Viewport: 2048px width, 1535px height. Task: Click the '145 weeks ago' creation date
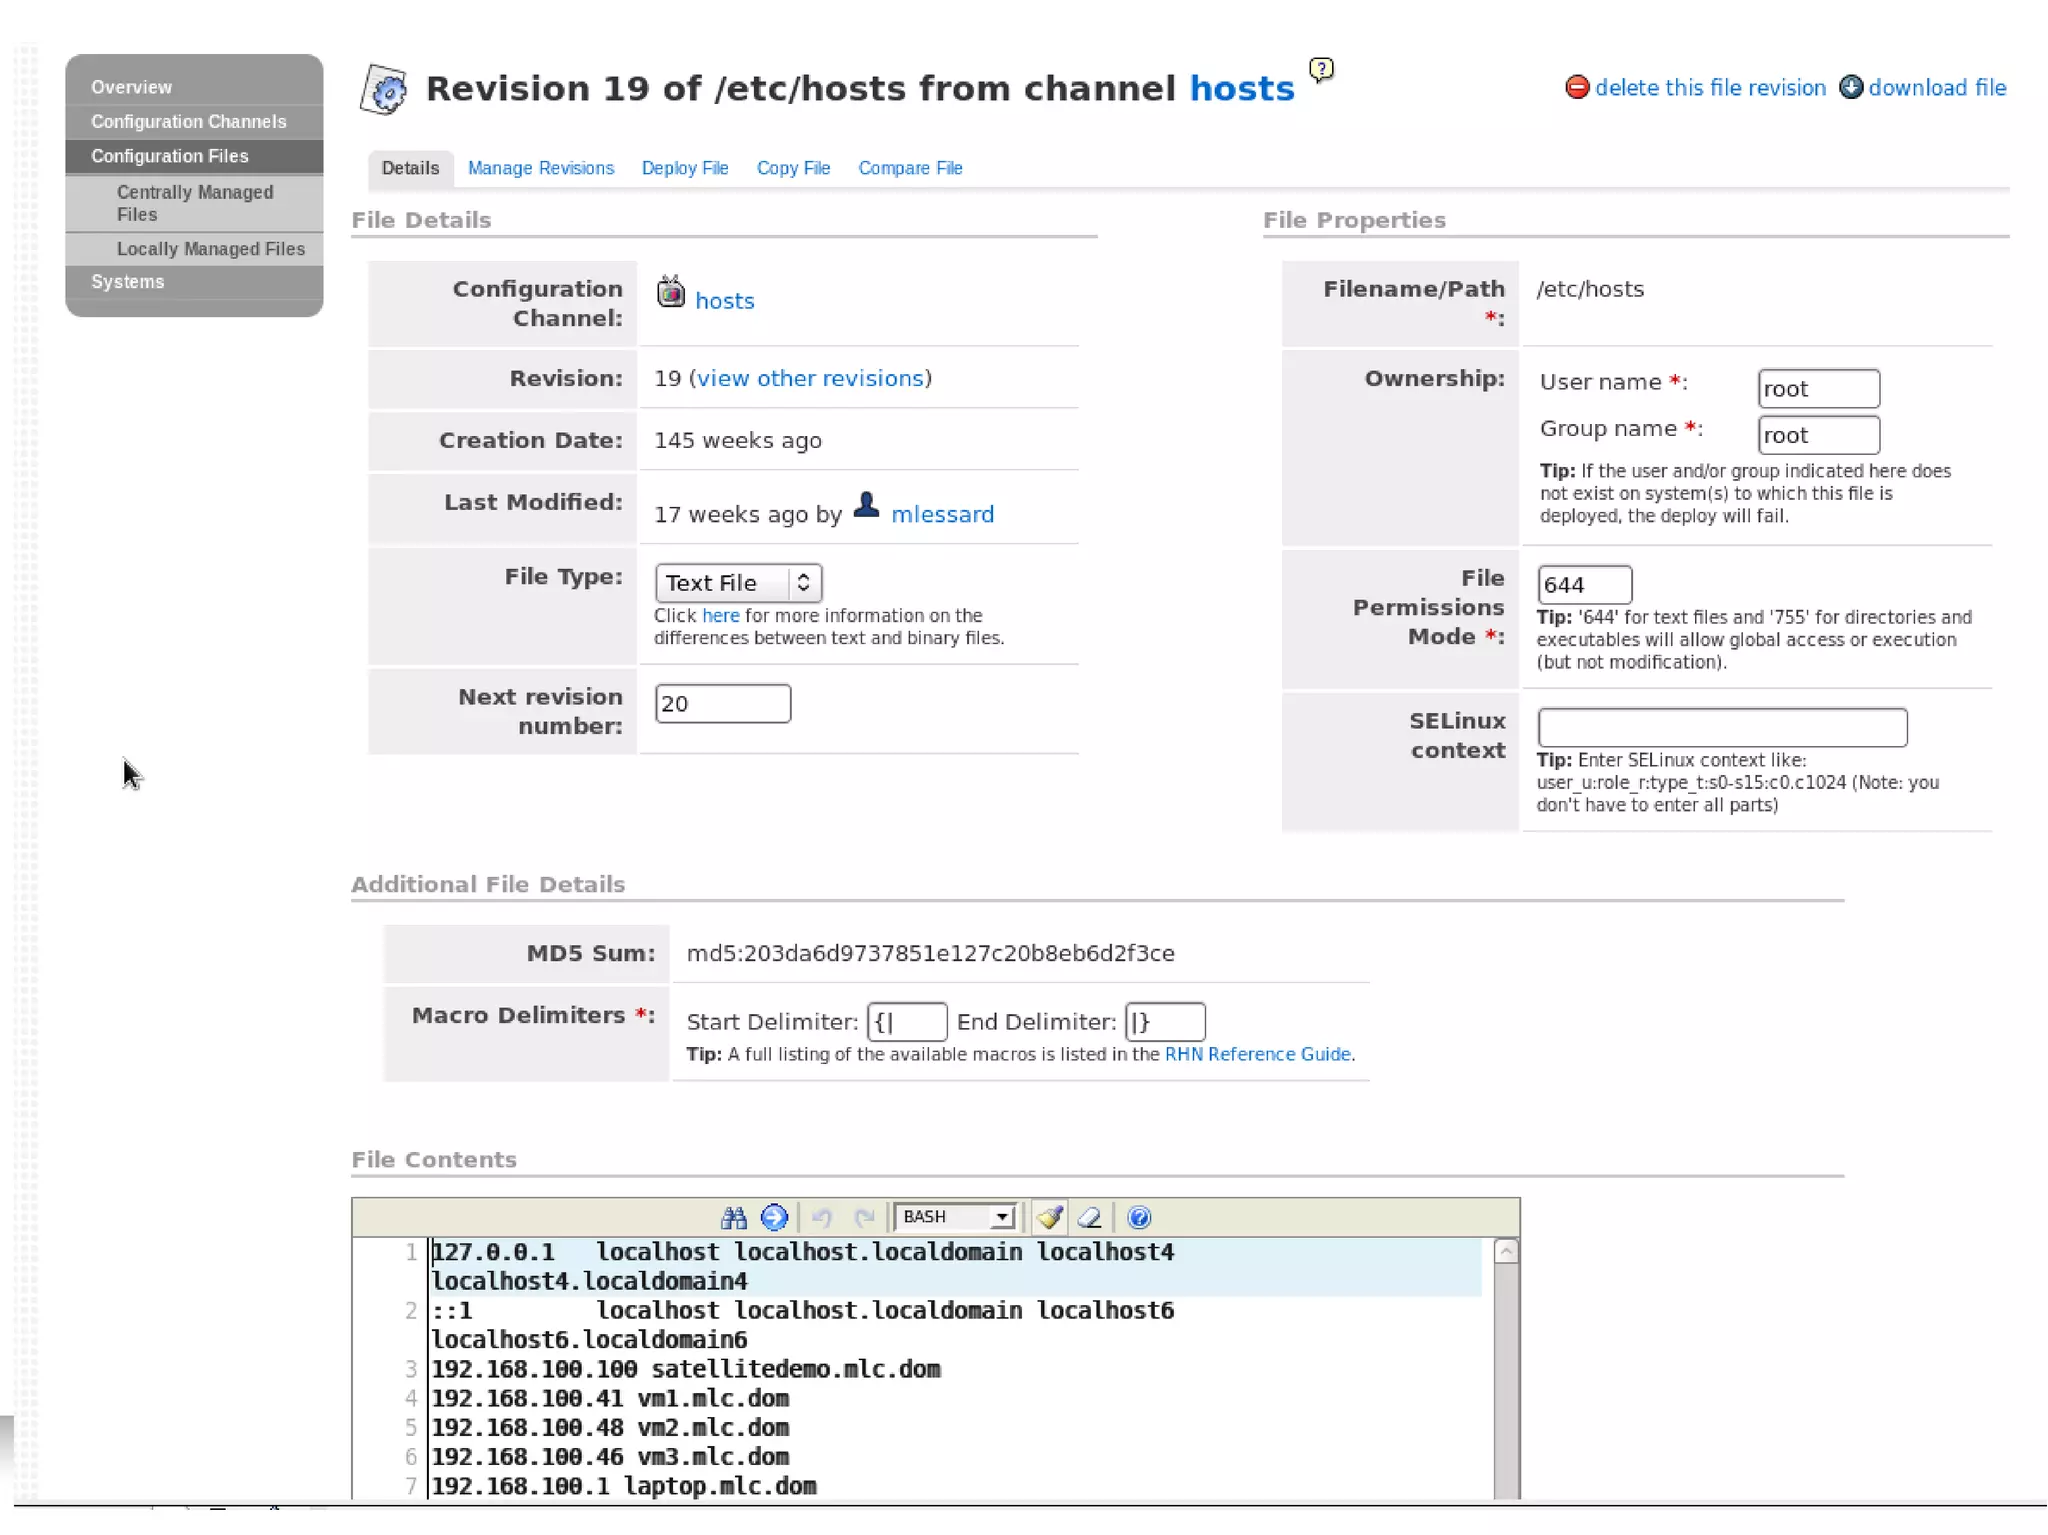pos(738,440)
